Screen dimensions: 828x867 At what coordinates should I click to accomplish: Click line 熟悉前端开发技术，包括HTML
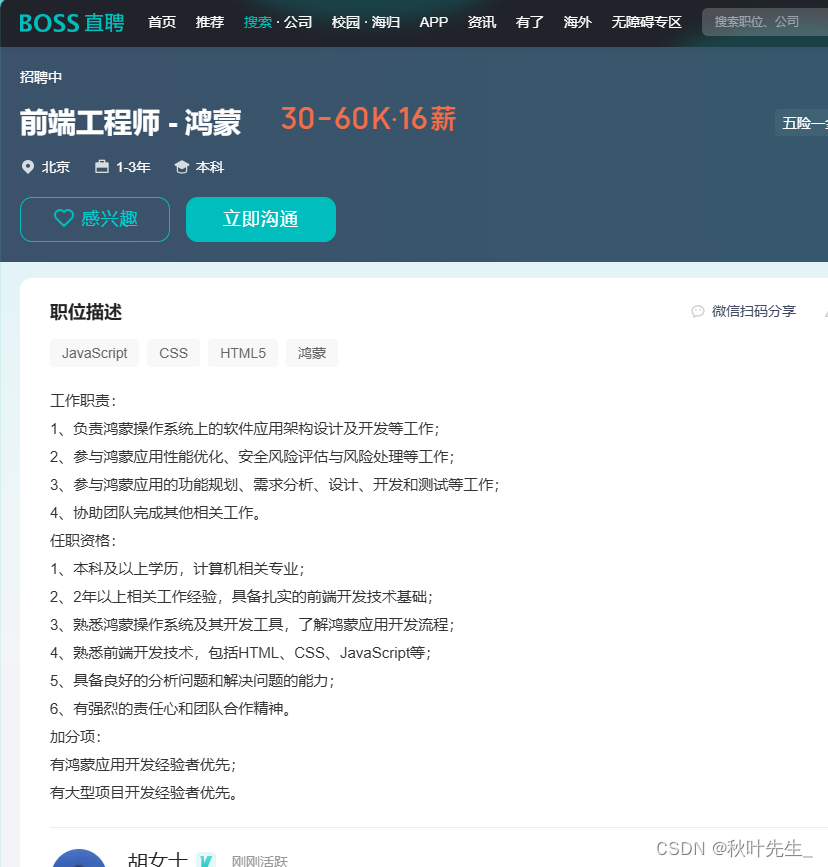pos(241,653)
